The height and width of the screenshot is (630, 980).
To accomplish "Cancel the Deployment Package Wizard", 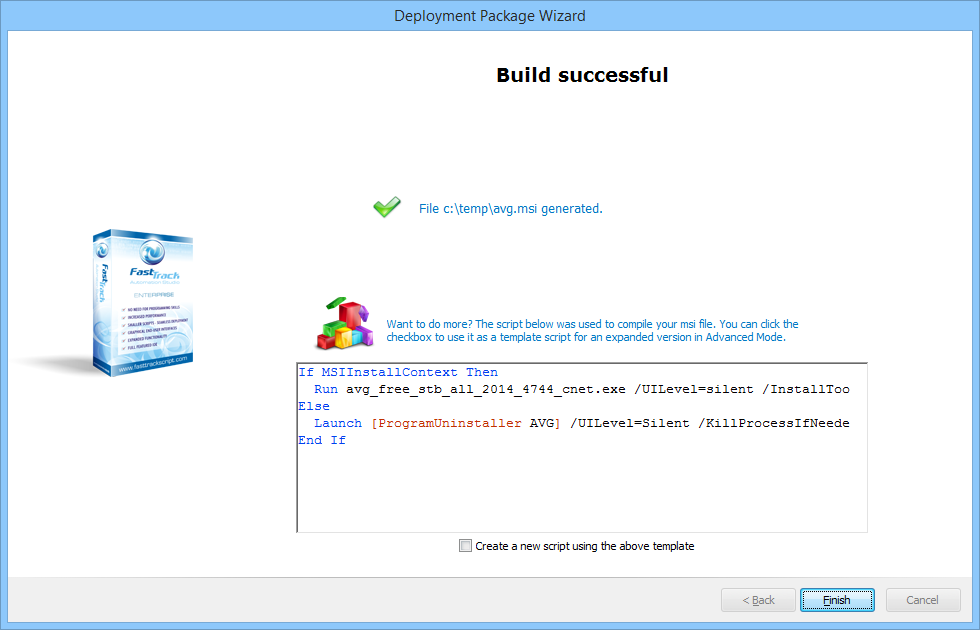I will point(922,600).
